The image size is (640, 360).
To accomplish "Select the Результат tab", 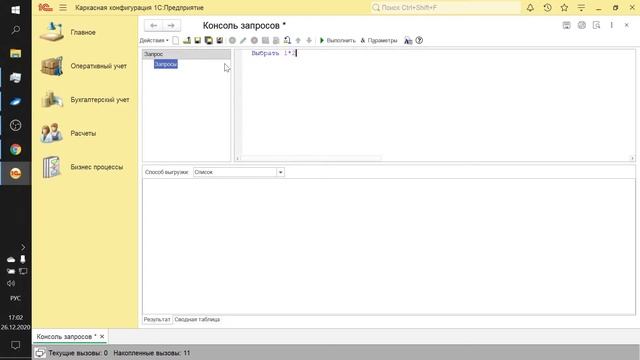I will [157, 320].
